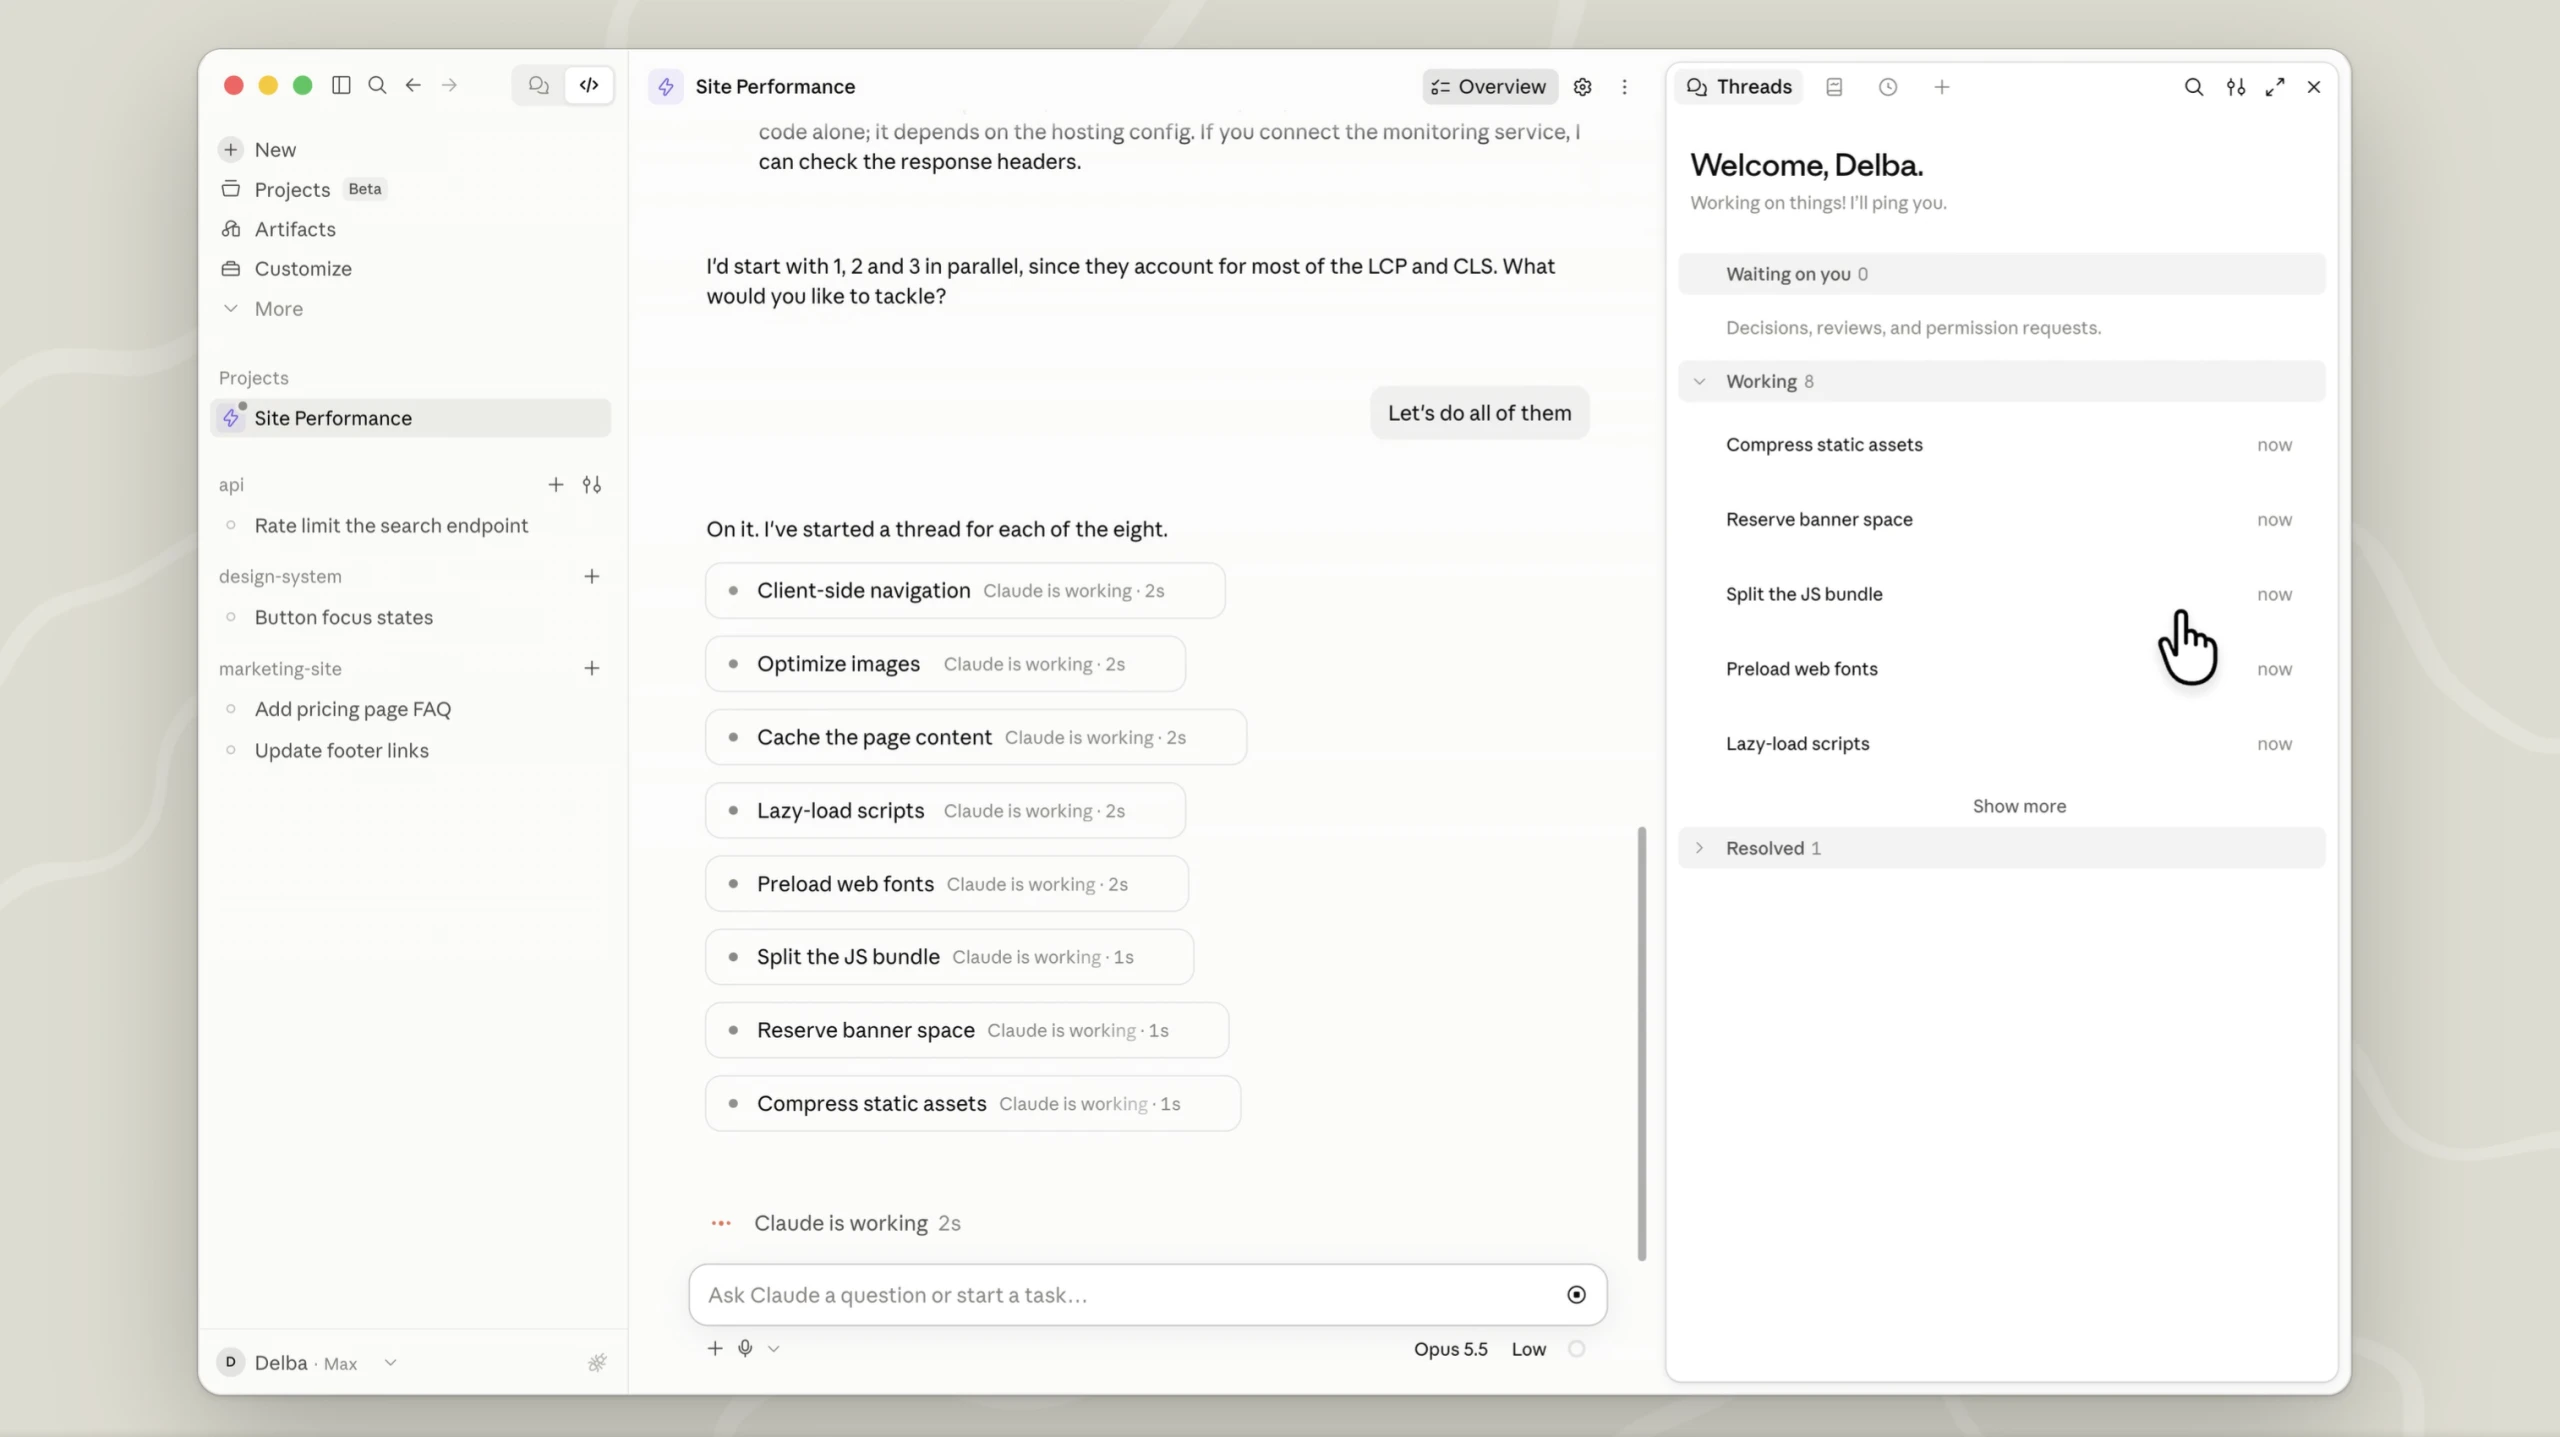
Task: Close the Threads panel
Action: point(2314,87)
